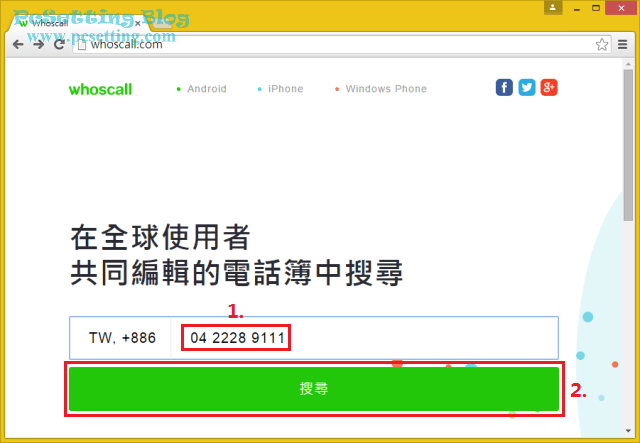The image size is (640, 443).
Task: Open the Facebook share icon
Action: point(504,87)
